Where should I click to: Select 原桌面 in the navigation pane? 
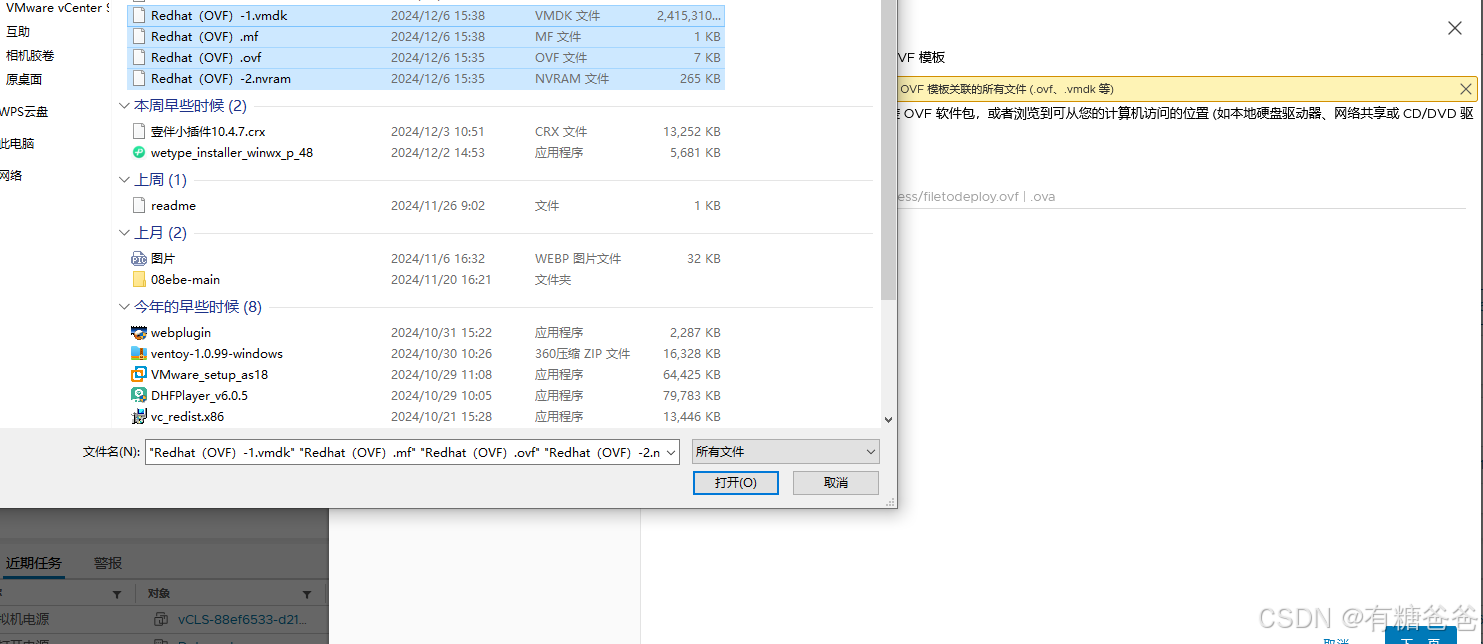(24, 80)
